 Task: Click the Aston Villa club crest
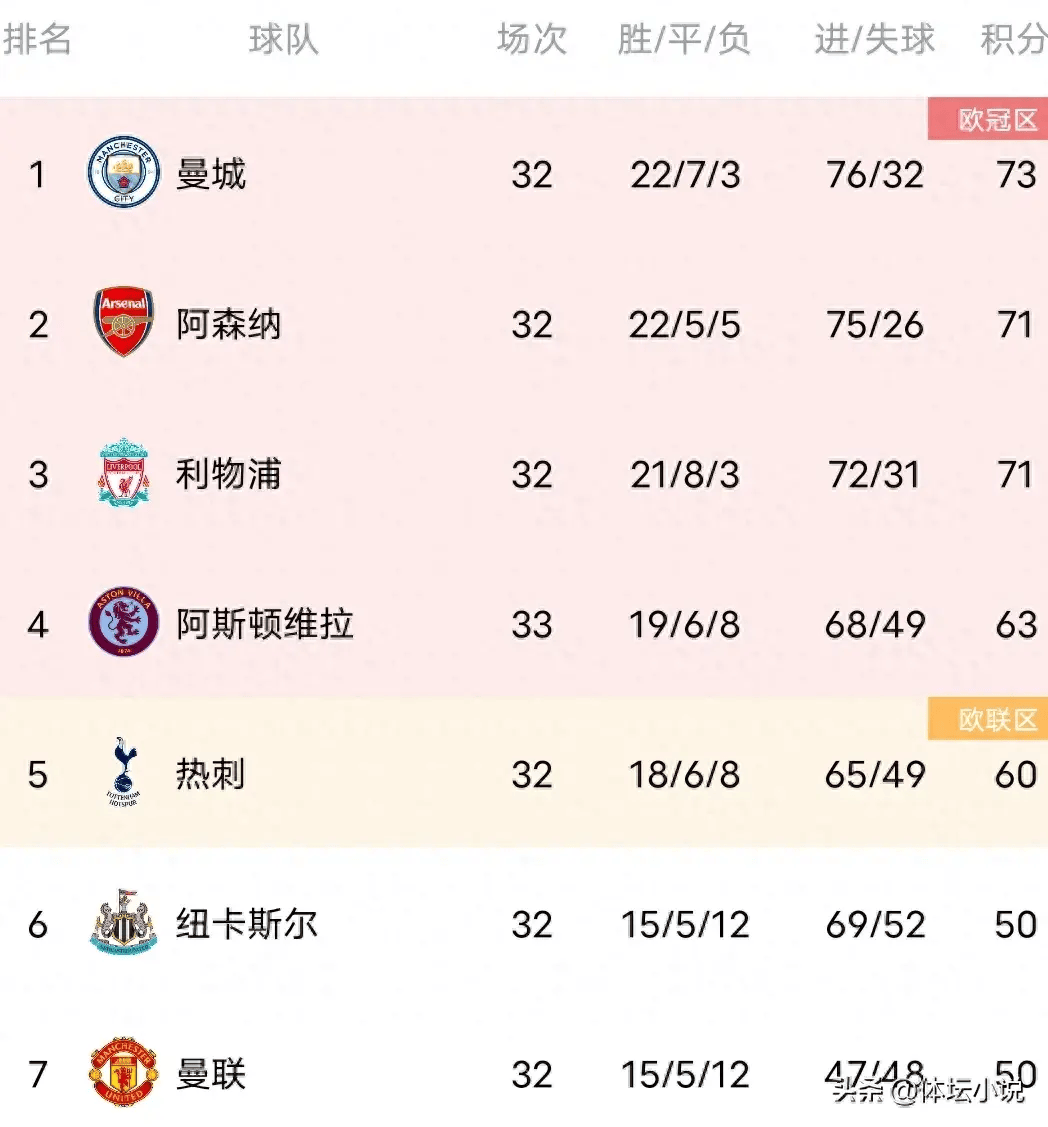(124, 622)
